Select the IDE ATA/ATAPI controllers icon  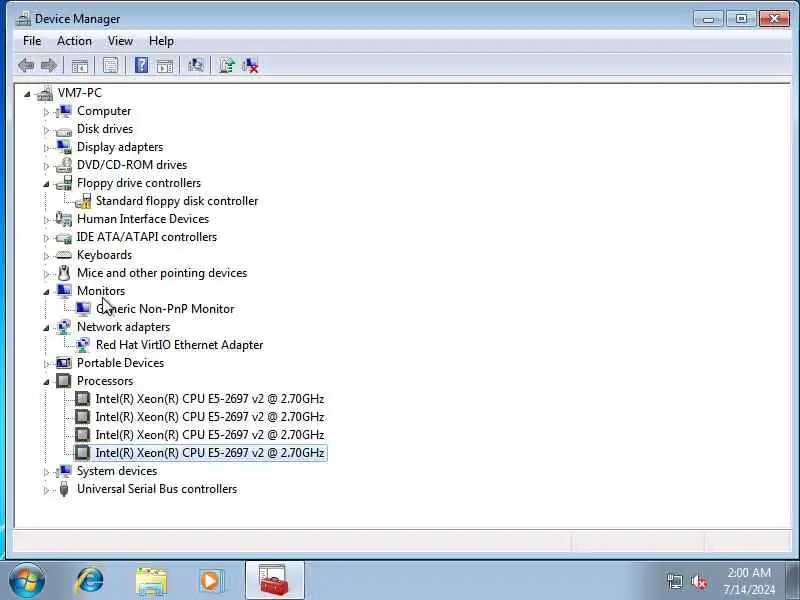(x=64, y=238)
